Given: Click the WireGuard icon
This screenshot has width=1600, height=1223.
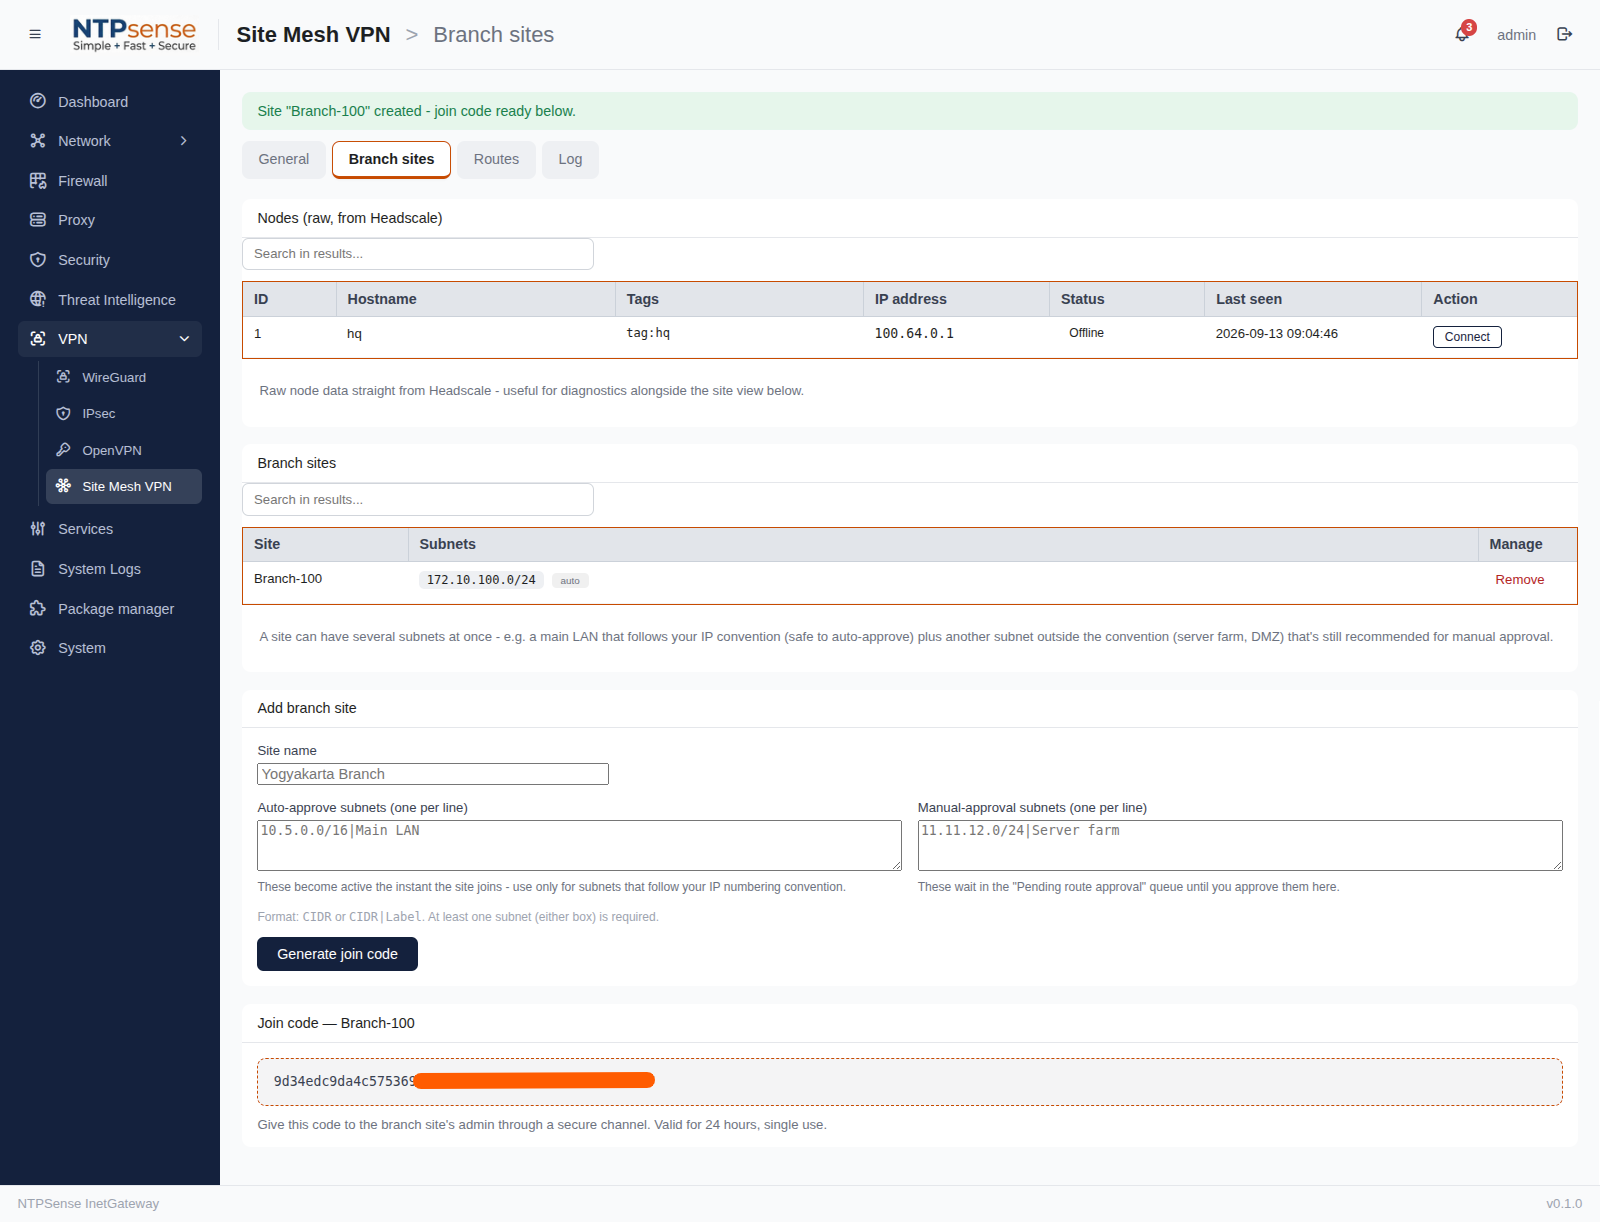Looking at the screenshot, I should point(64,377).
